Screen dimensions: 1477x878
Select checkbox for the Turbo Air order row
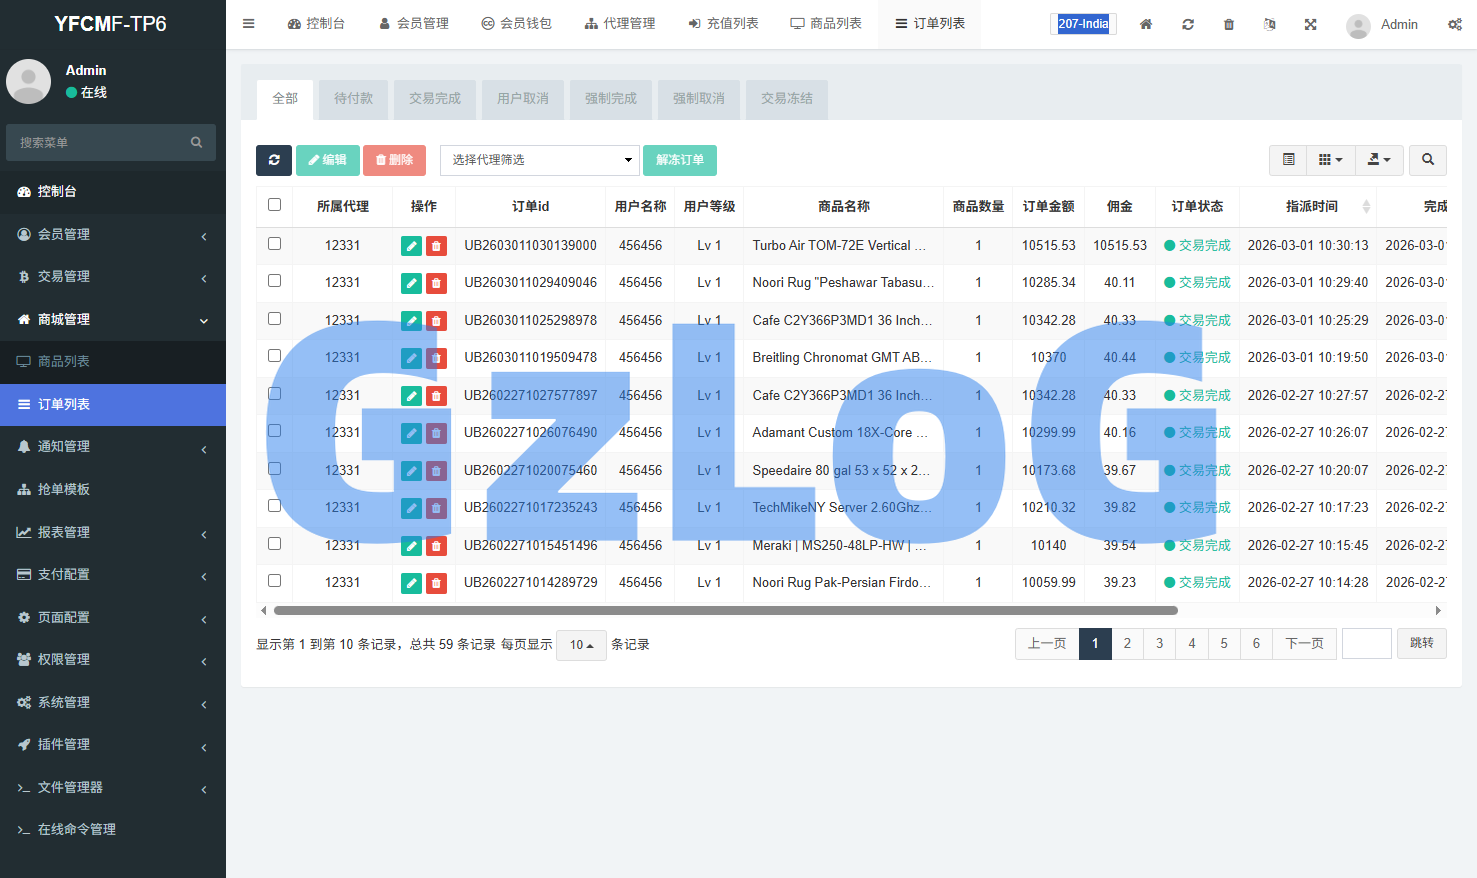(275, 244)
